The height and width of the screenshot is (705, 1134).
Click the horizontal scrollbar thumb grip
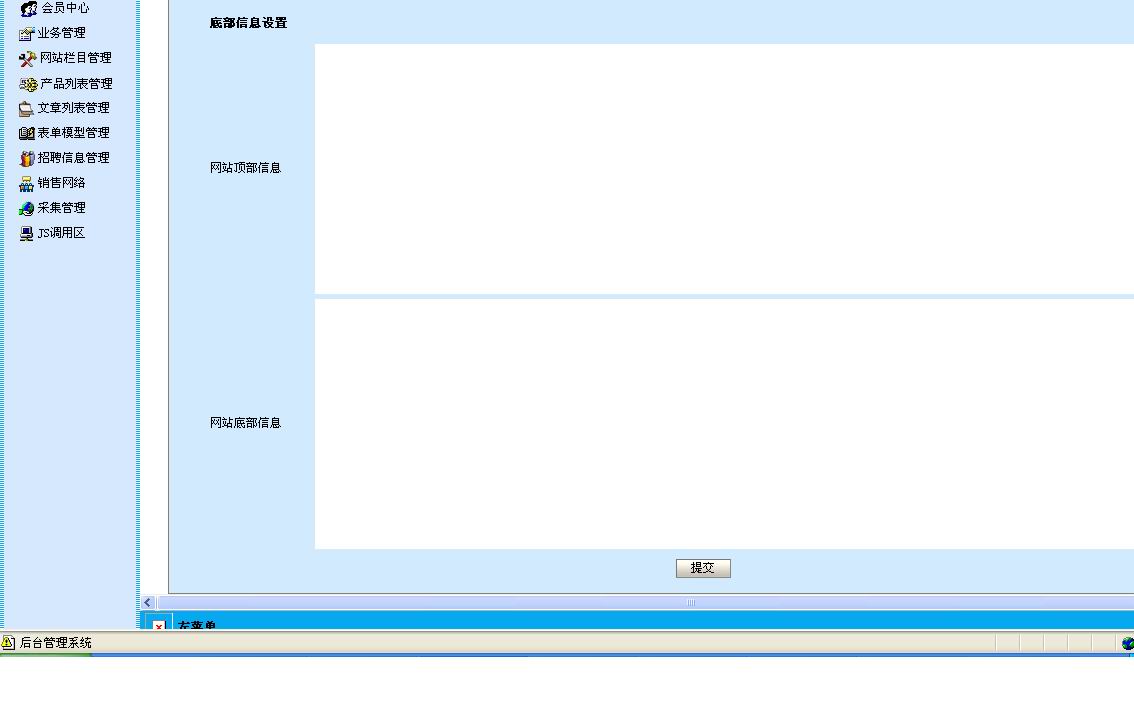coord(690,602)
